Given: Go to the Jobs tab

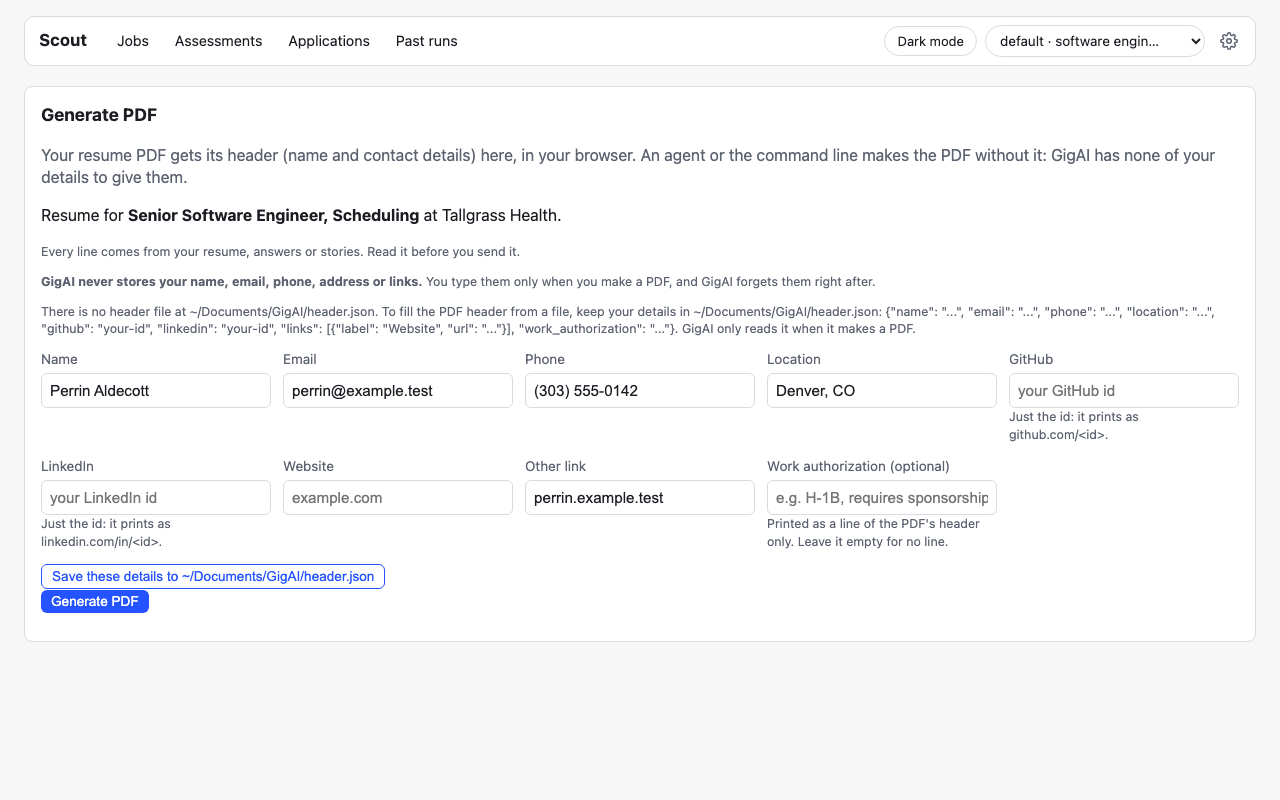Looking at the screenshot, I should tap(133, 41).
